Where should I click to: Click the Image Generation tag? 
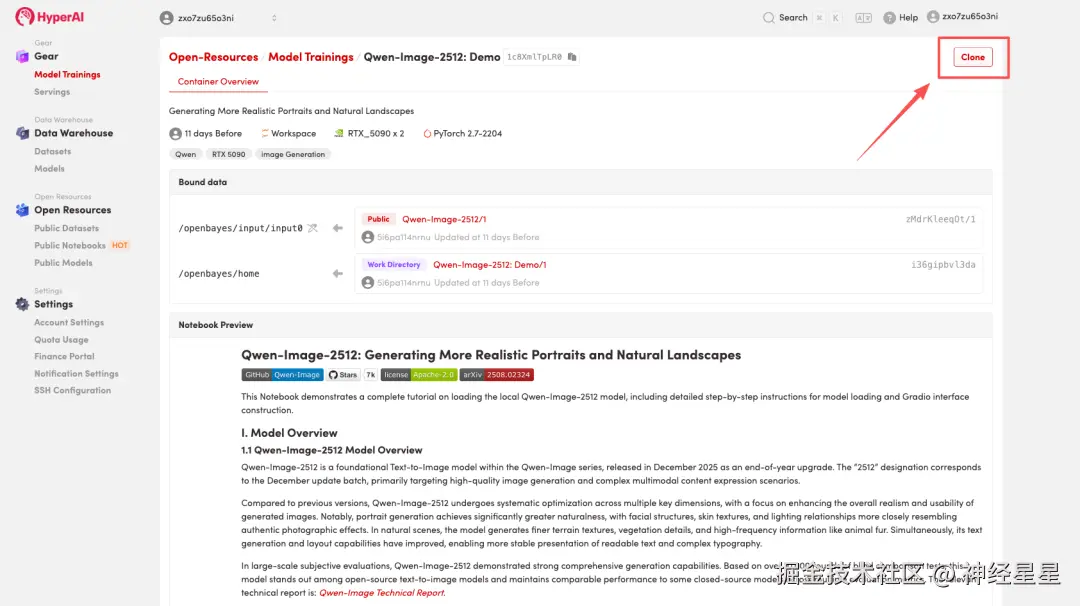coord(293,154)
